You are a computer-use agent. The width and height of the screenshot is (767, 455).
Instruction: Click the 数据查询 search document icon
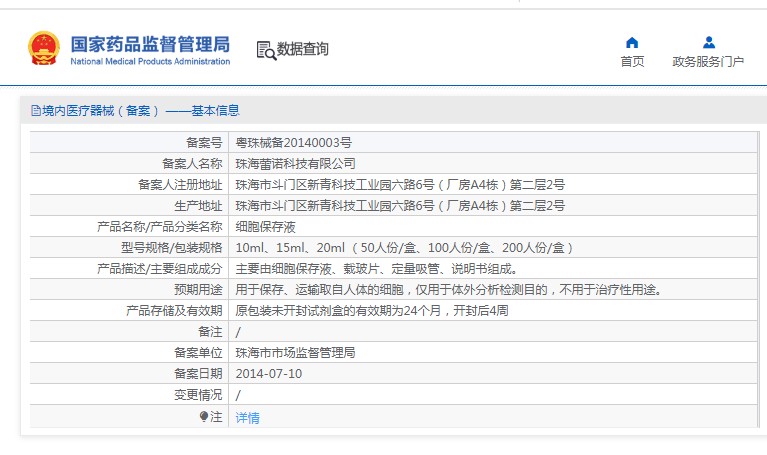click(x=266, y=50)
